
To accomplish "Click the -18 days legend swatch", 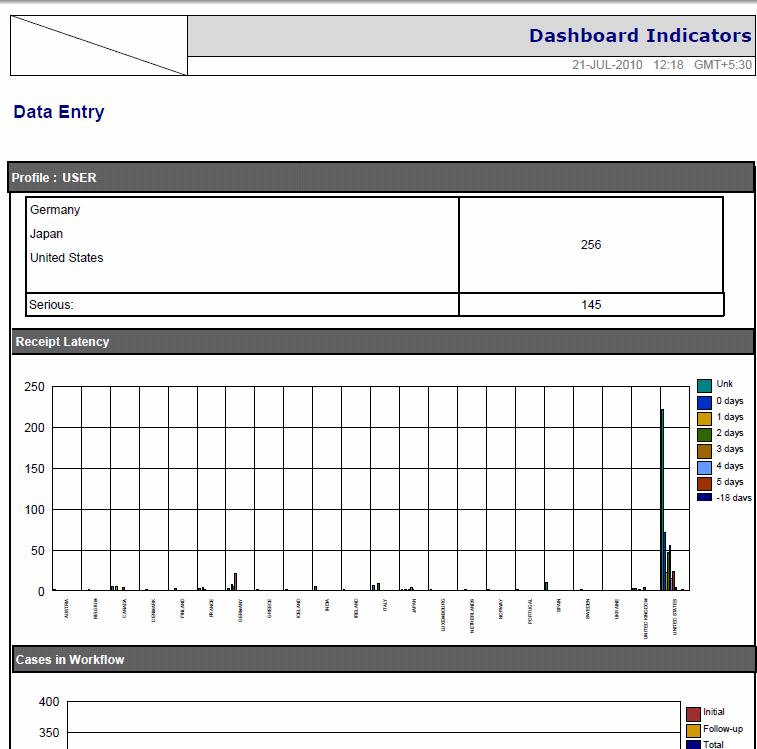I will click(x=704, y=497).
